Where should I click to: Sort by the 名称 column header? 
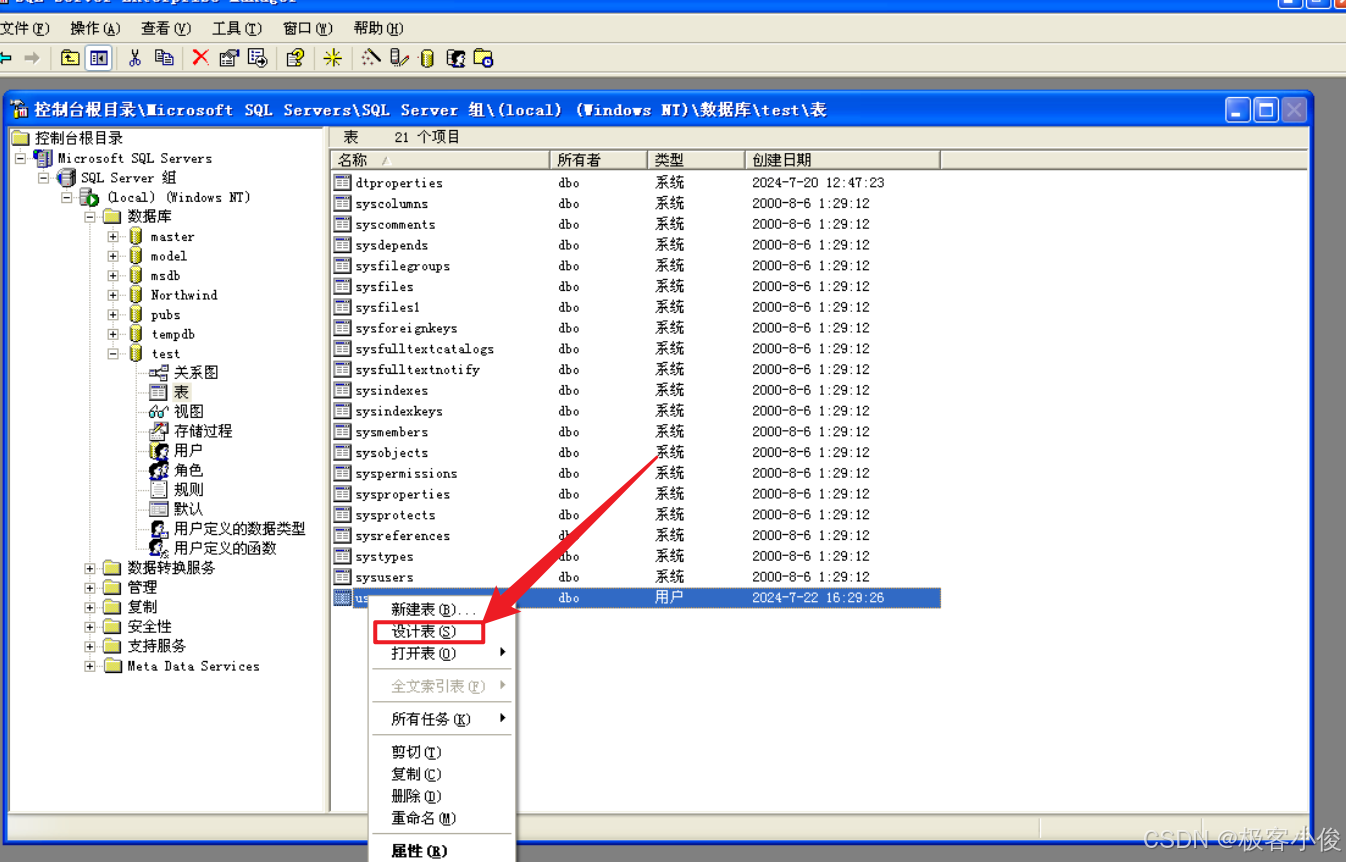click(x=440, y=160)
